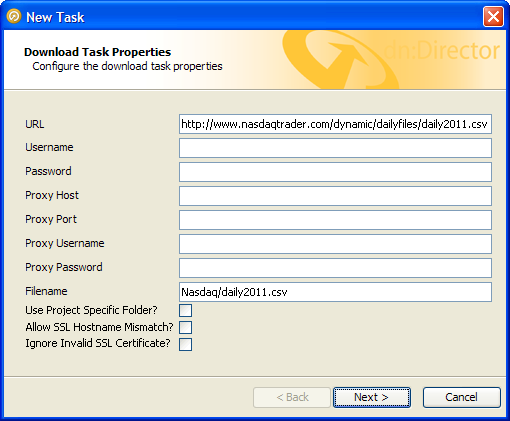
Task: Click the New Task title bar icon
Action: click(x=14, y=16)
